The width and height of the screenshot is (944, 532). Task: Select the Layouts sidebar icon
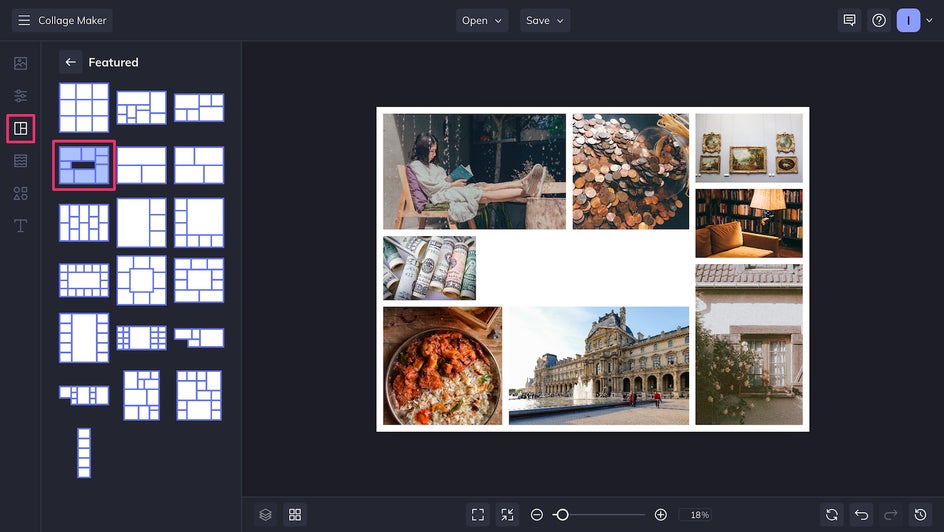[20, 129]
